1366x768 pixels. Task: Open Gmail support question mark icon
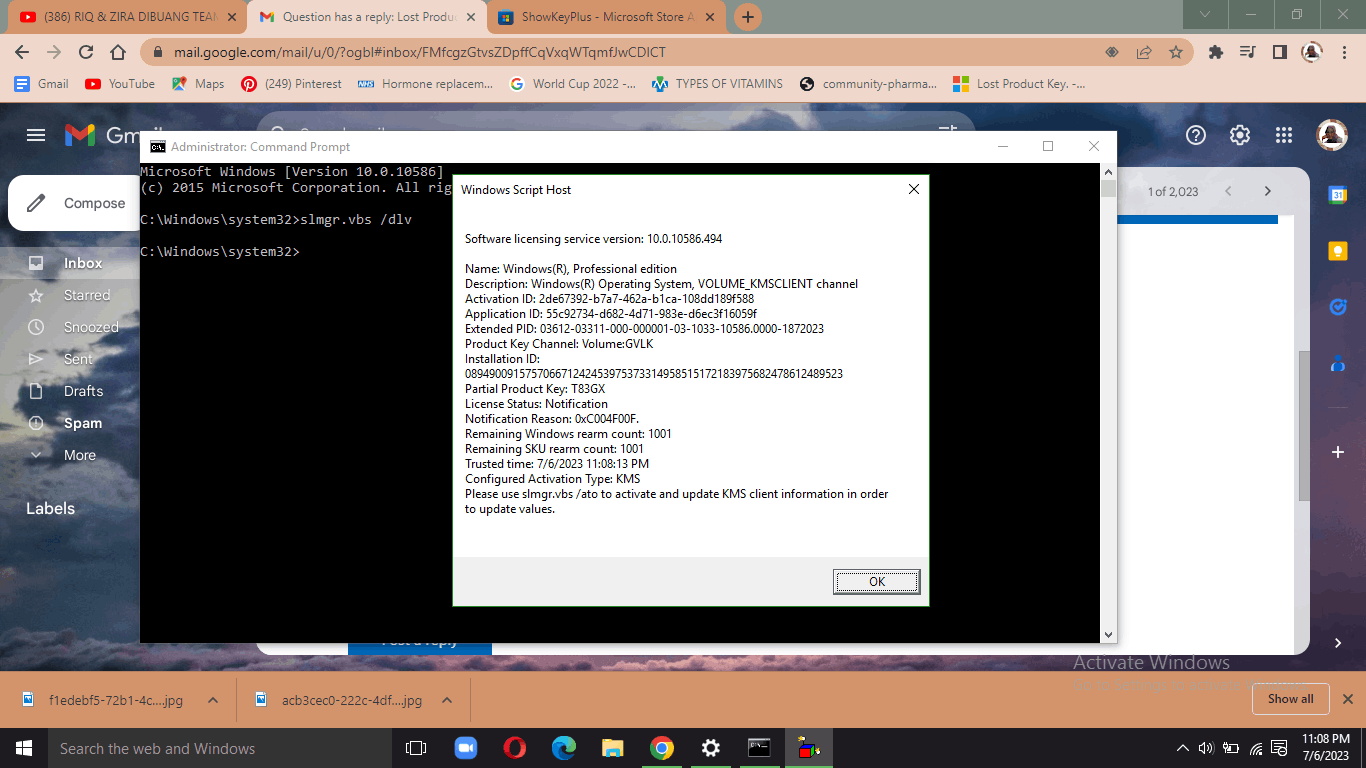point(1196,135)
